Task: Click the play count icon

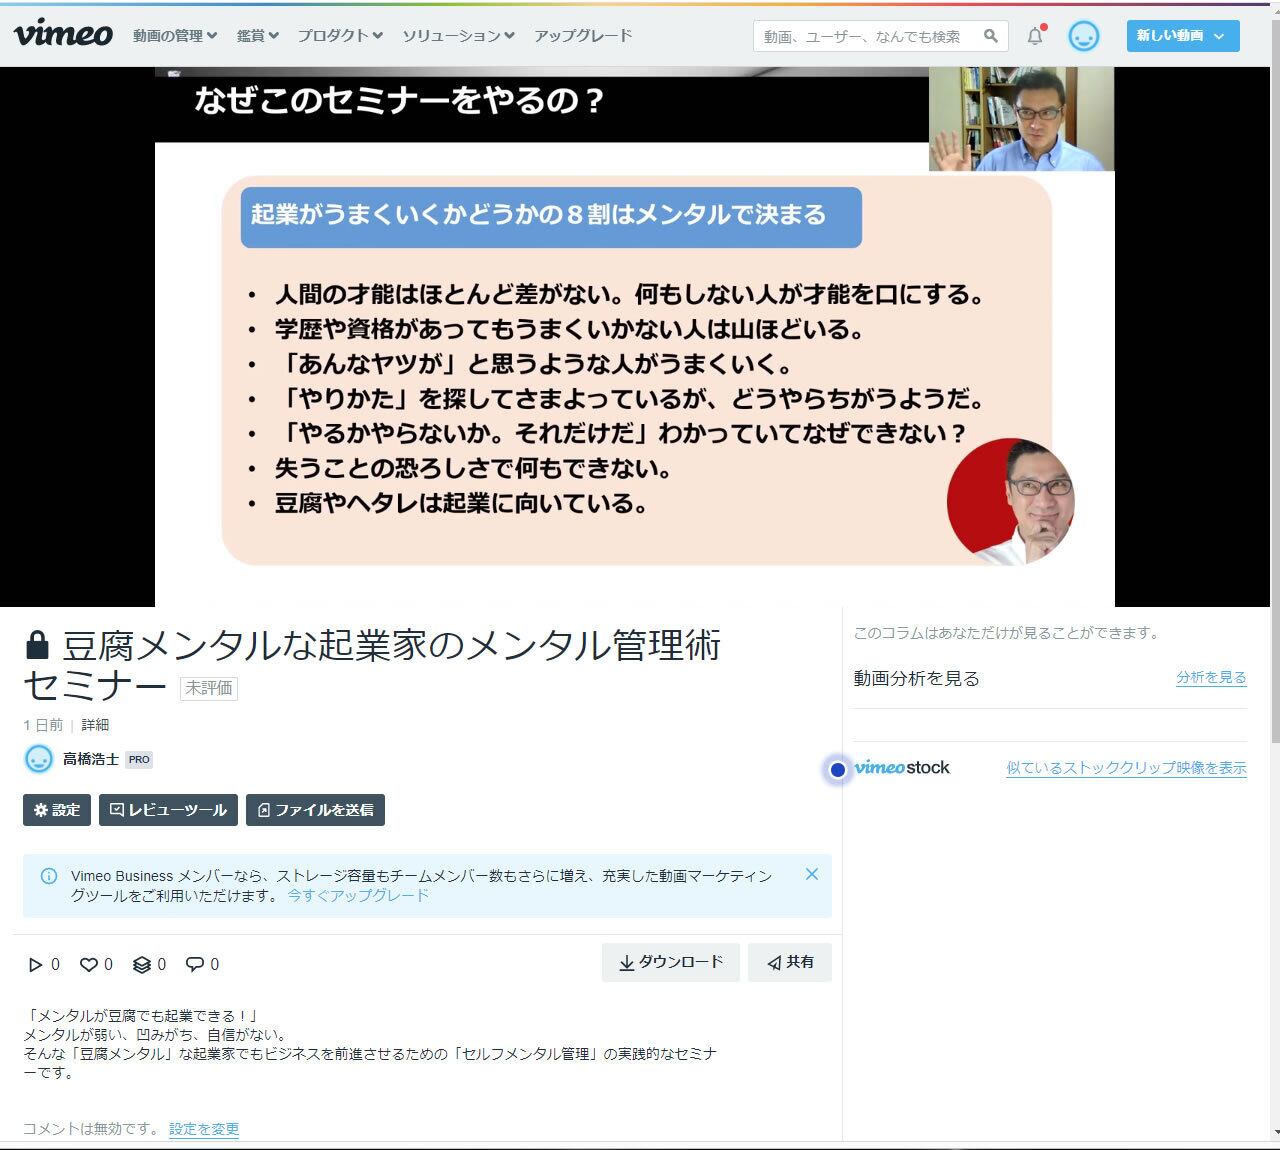Action: click(x=33, y=964)
